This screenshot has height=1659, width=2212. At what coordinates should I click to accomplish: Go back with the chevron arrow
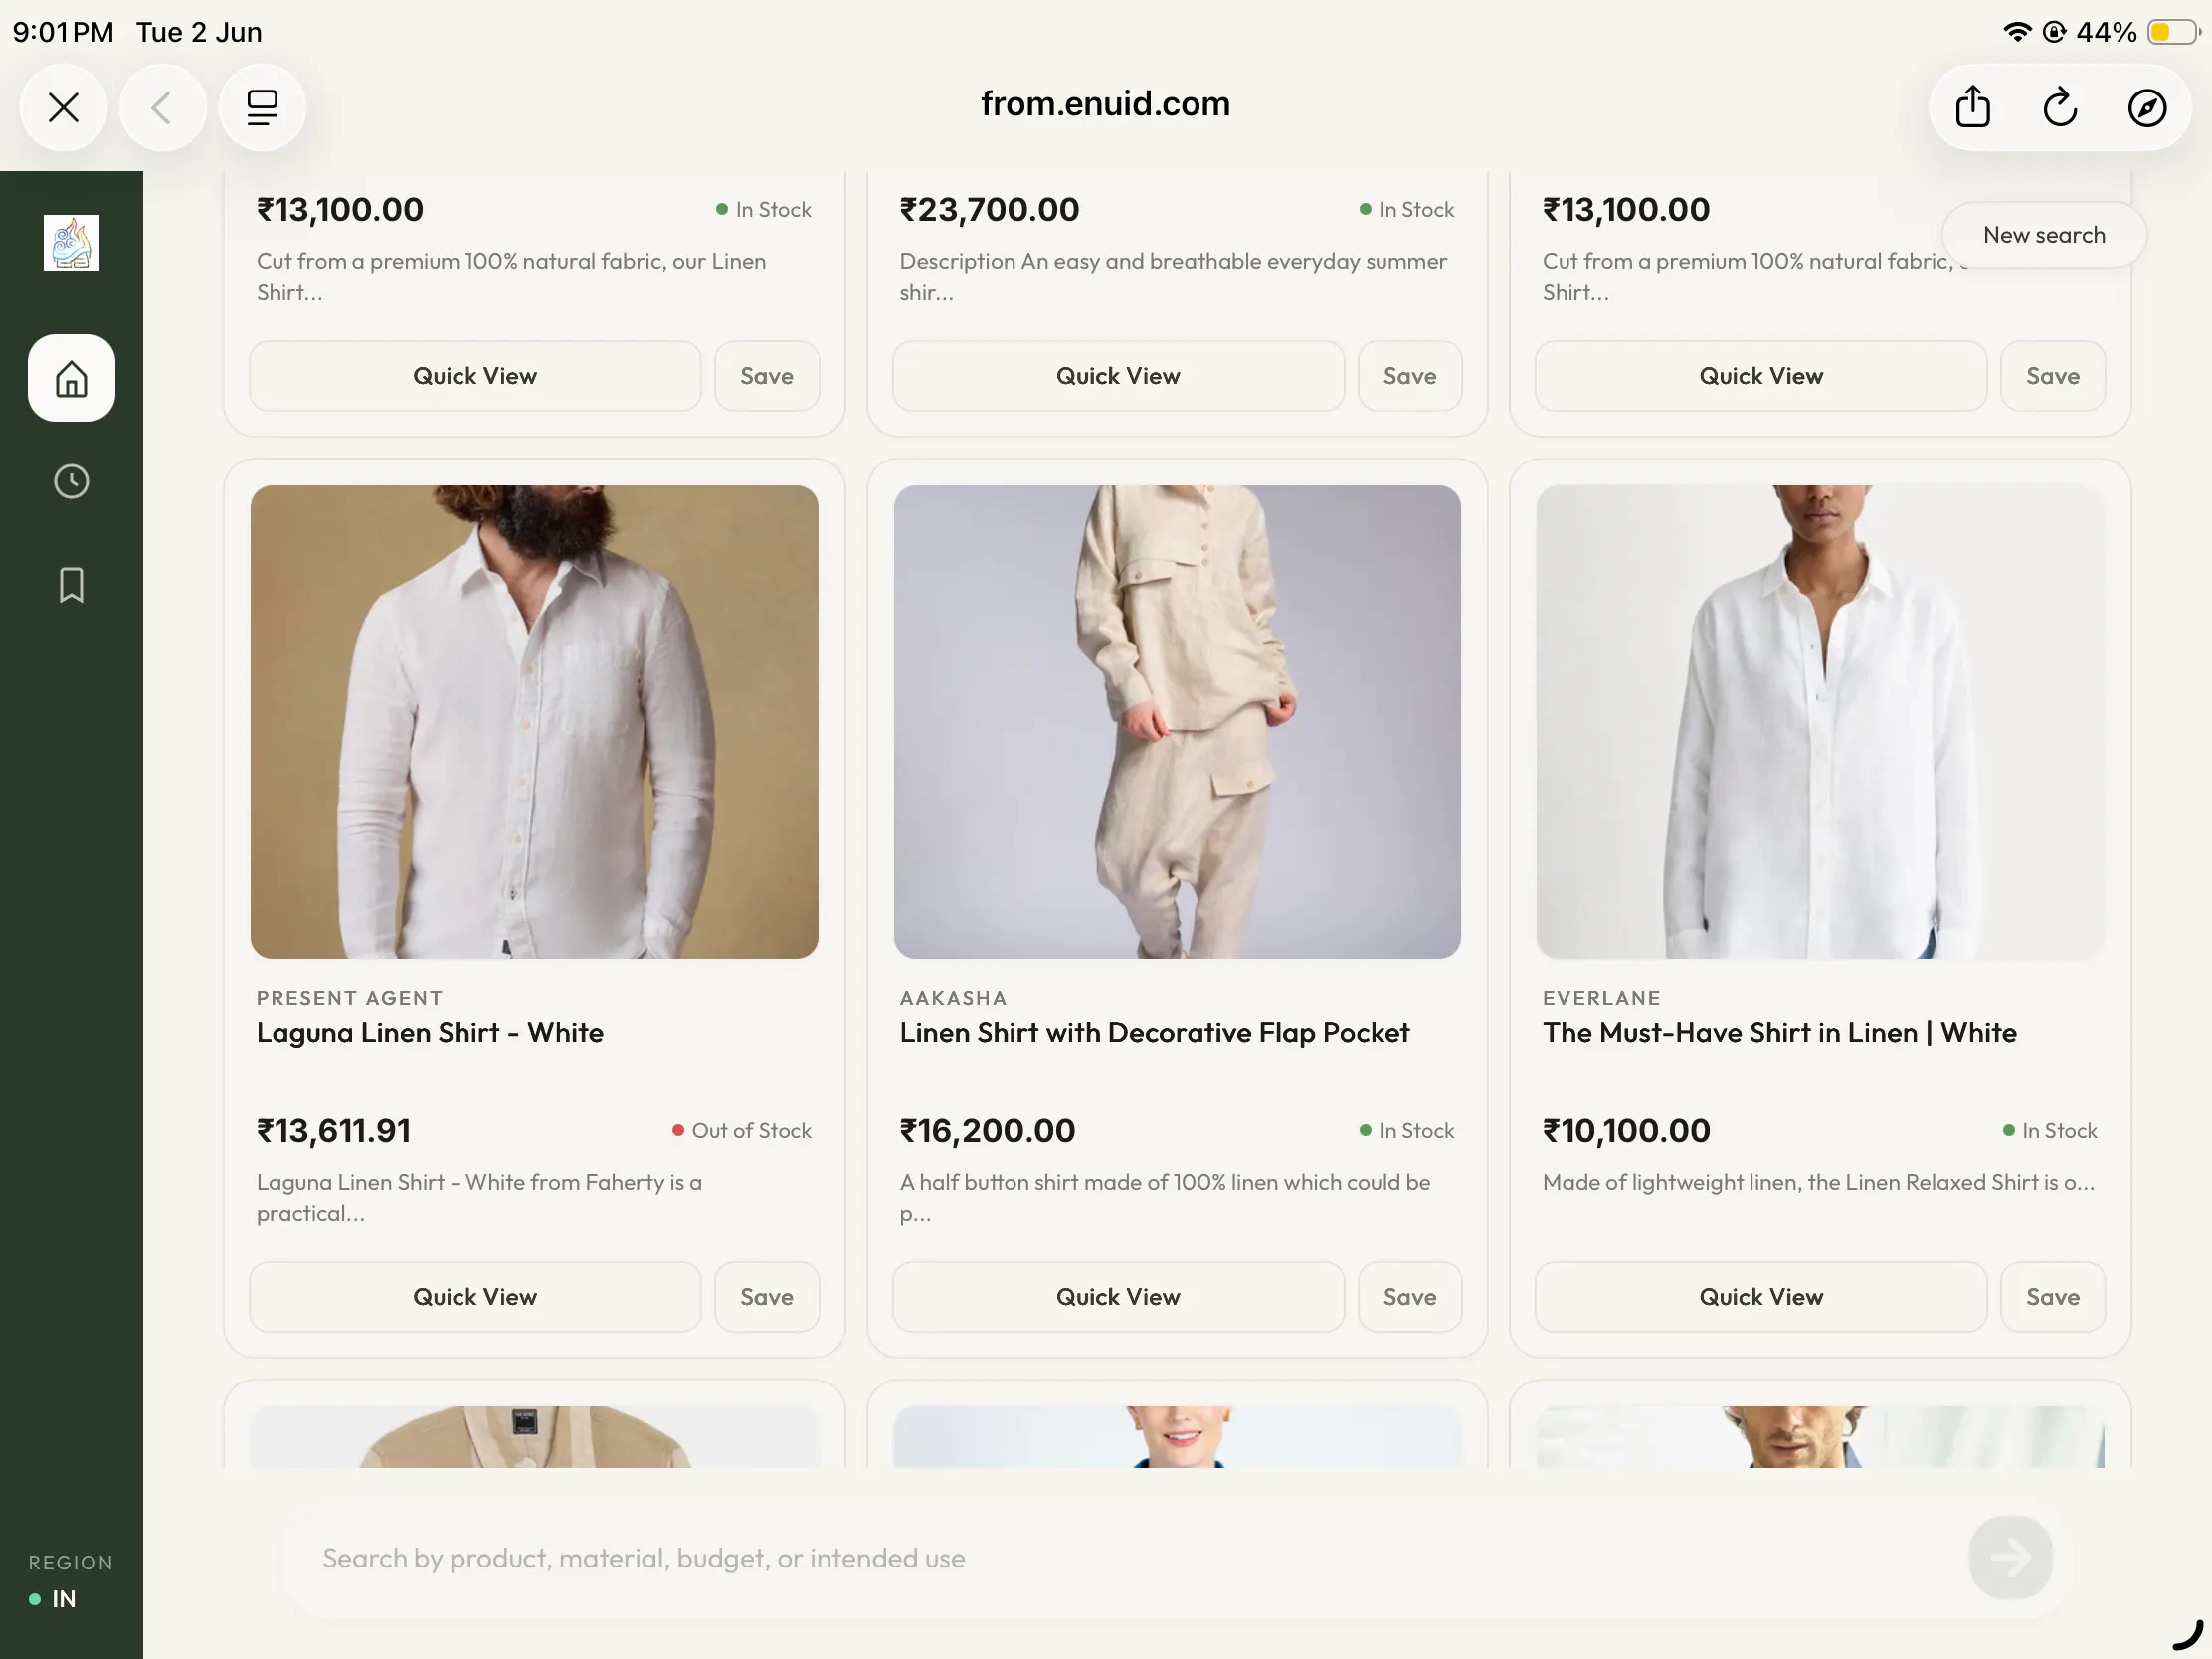[x=162, y=107]
